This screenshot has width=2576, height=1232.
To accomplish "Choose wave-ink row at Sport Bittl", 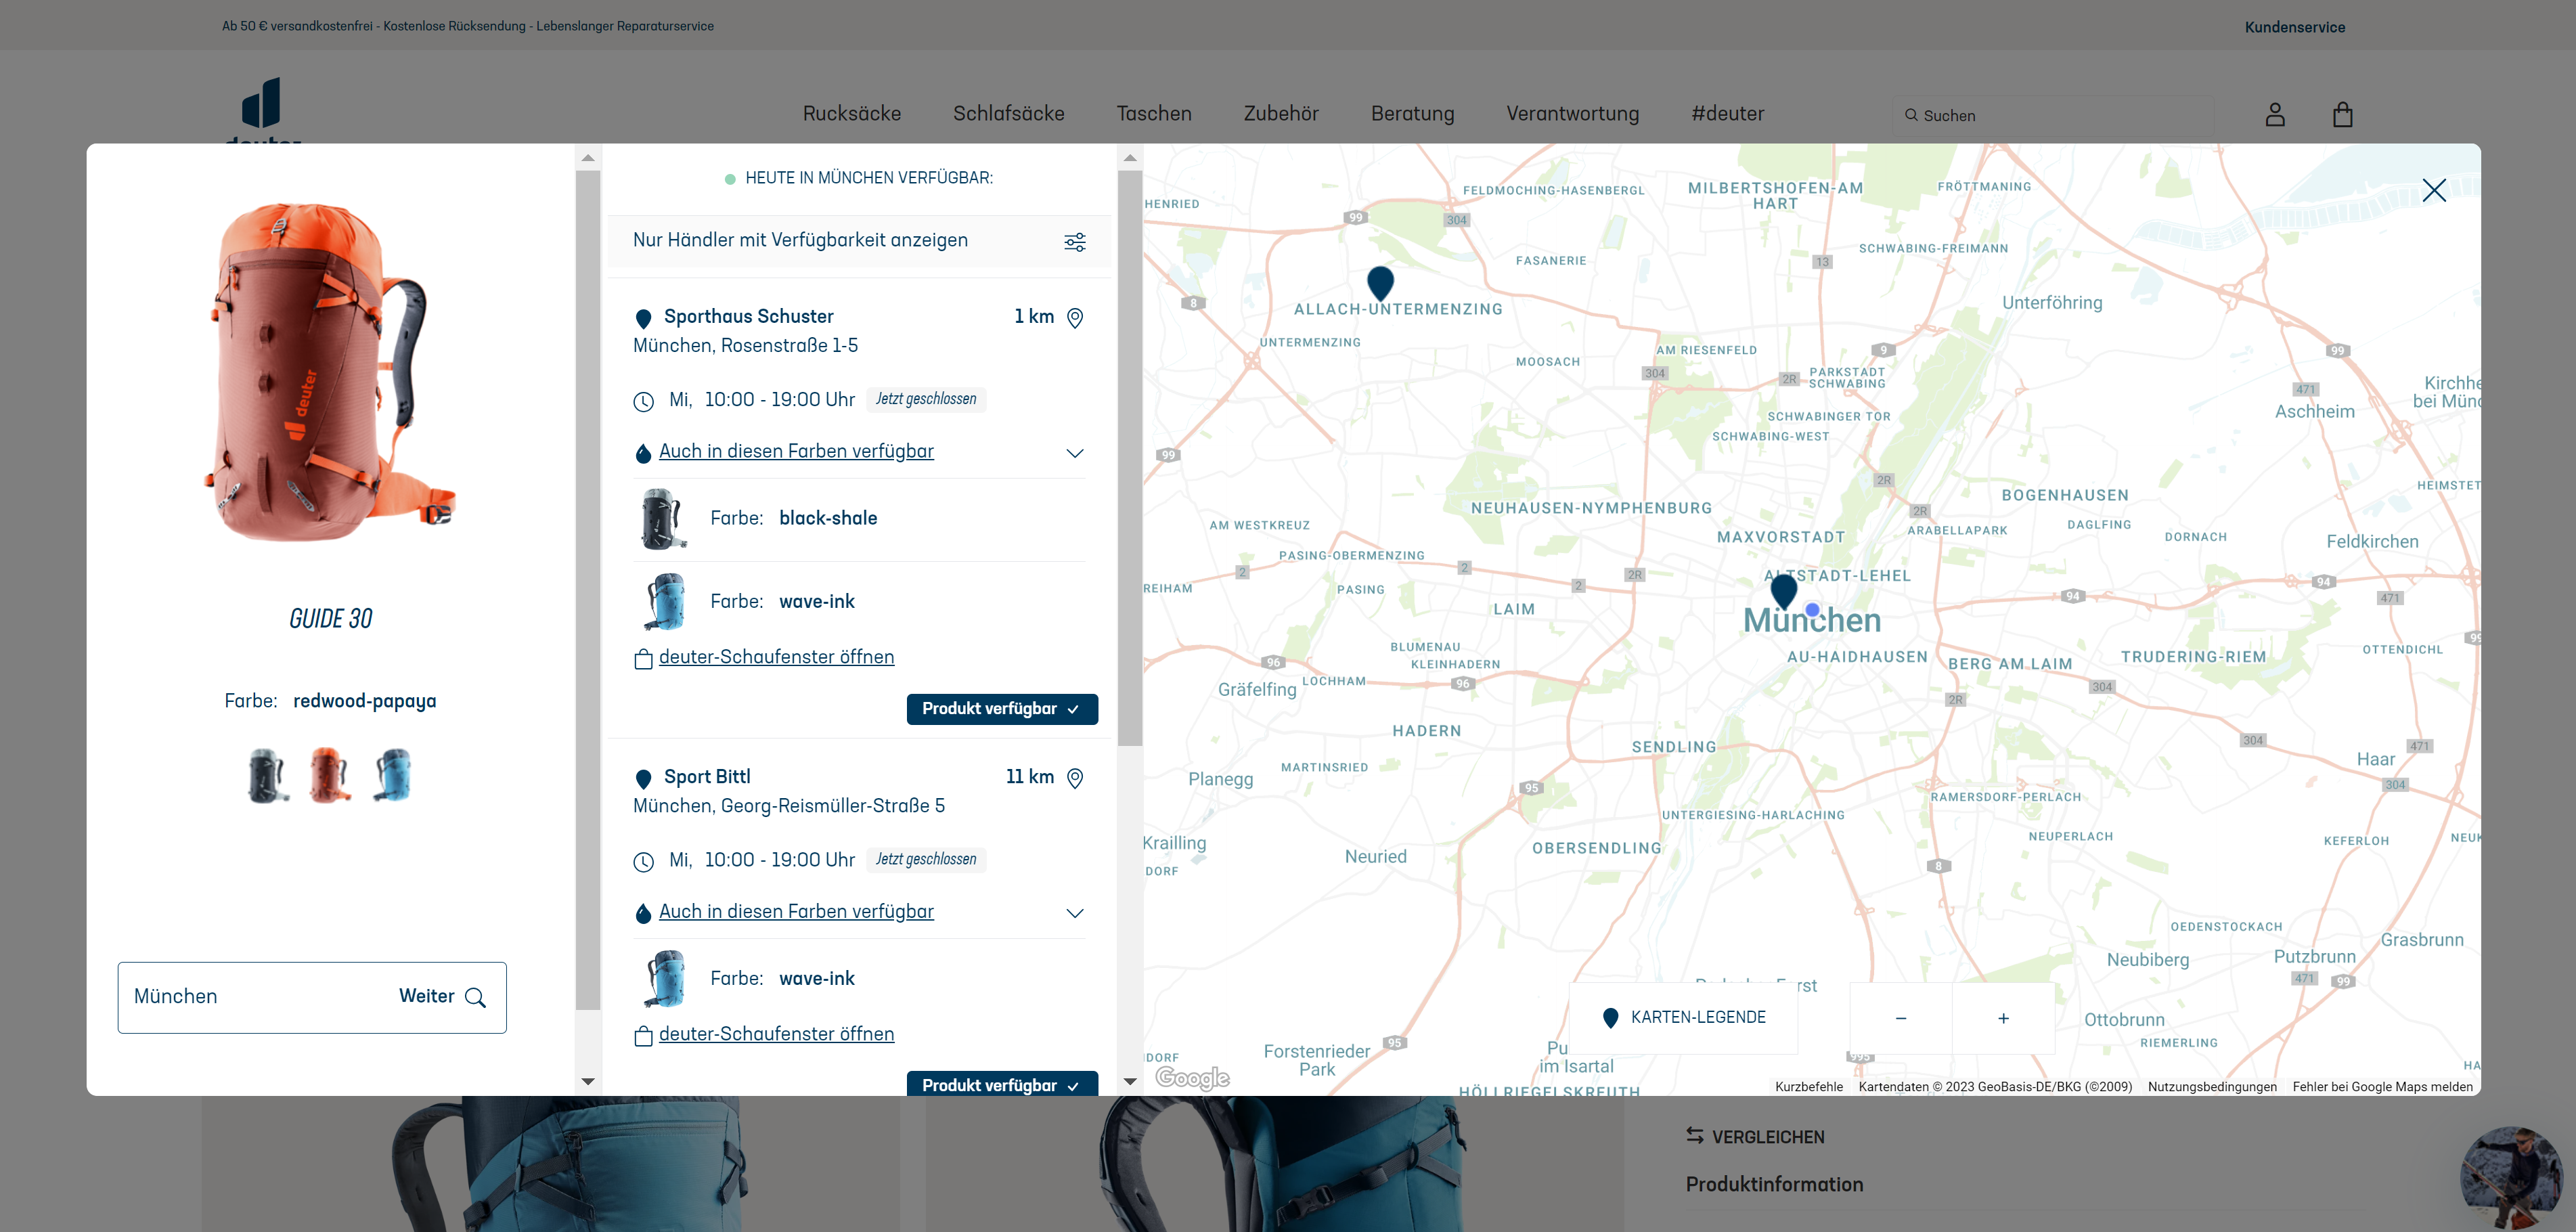I will click(860, 979).
